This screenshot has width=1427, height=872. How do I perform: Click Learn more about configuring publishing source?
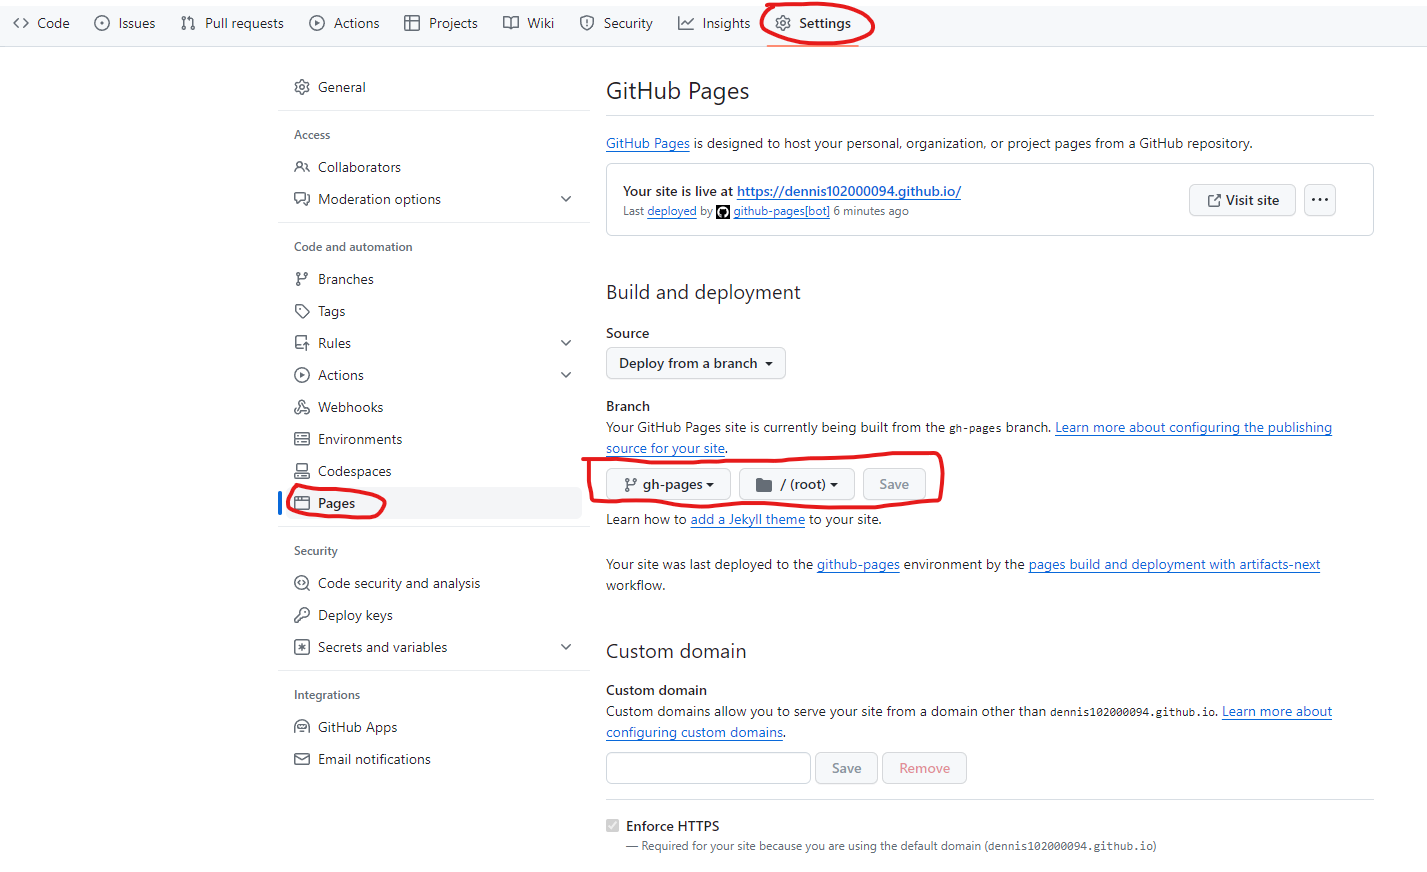coord(1193,427)
